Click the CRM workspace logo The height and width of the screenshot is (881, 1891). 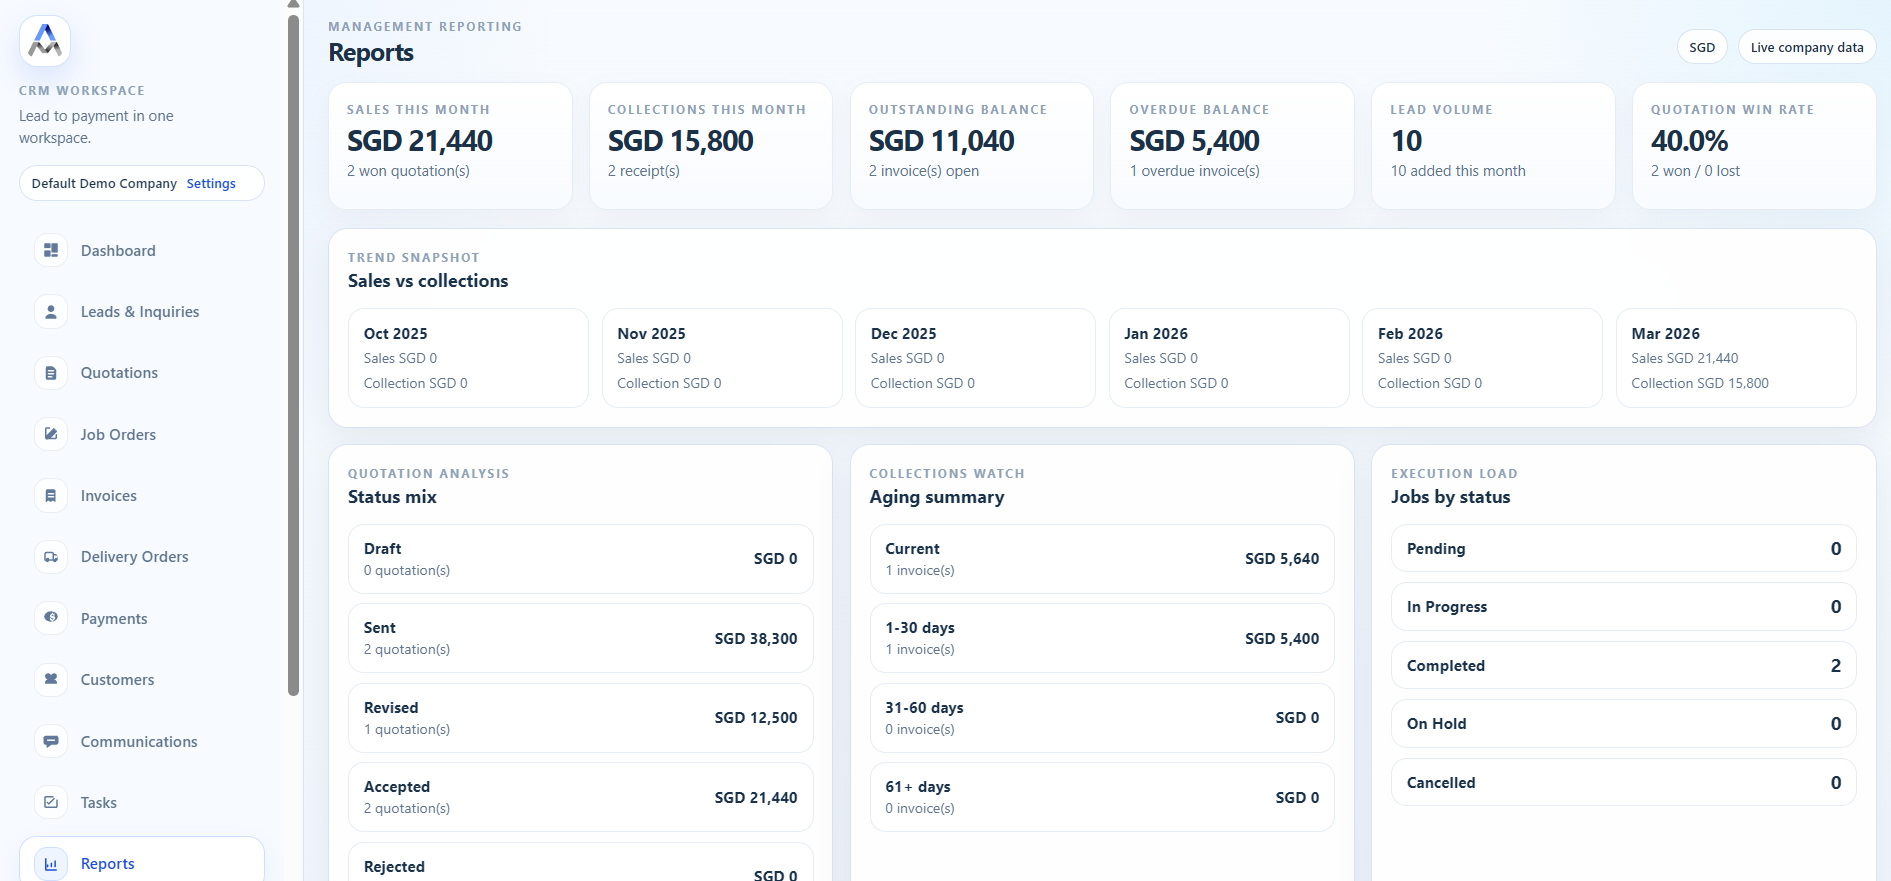pos(45,41)
